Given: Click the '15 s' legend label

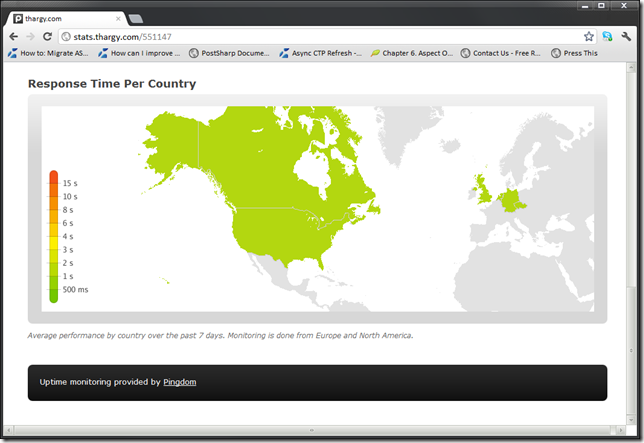Looking at the screenshot, I should tap(70, 183).
